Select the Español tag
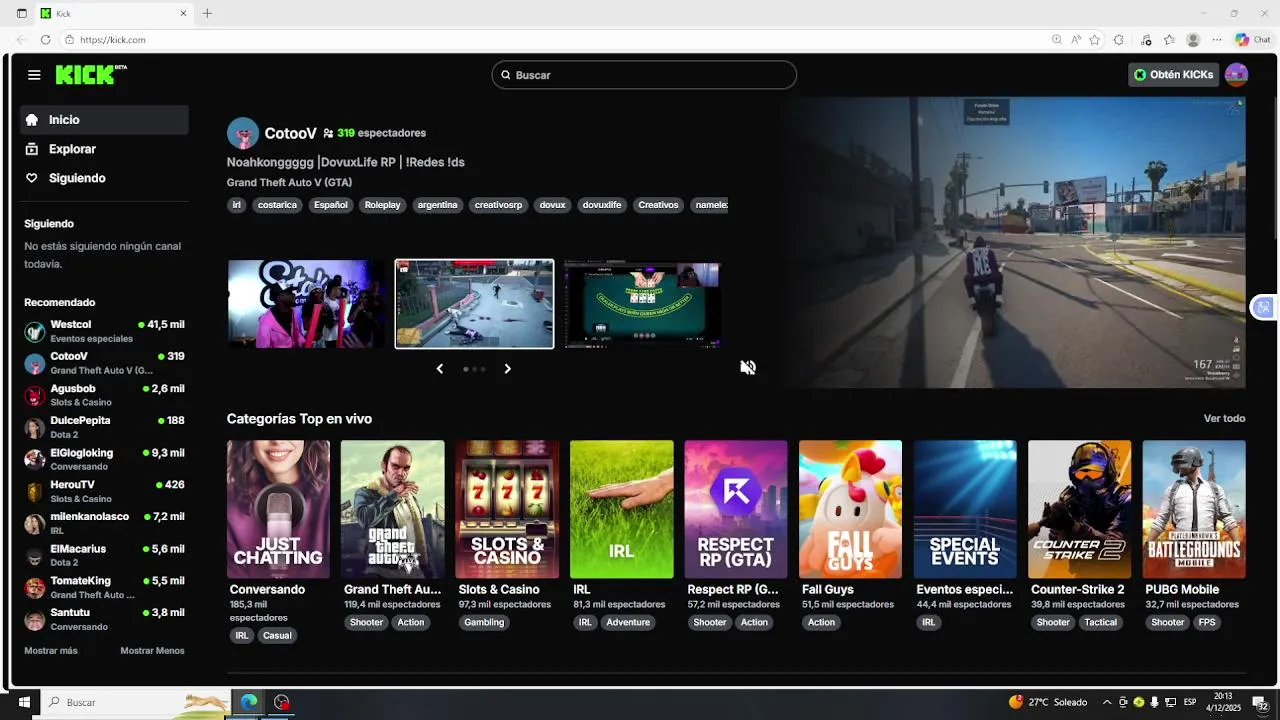1280x720 pixels. [x=331, y=205]
